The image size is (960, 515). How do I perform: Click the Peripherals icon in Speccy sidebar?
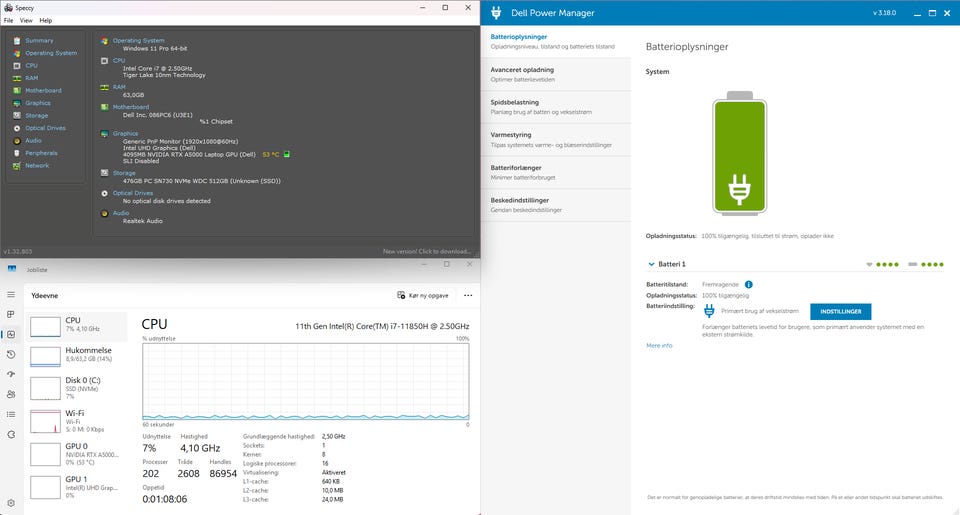tap(17, 153)
